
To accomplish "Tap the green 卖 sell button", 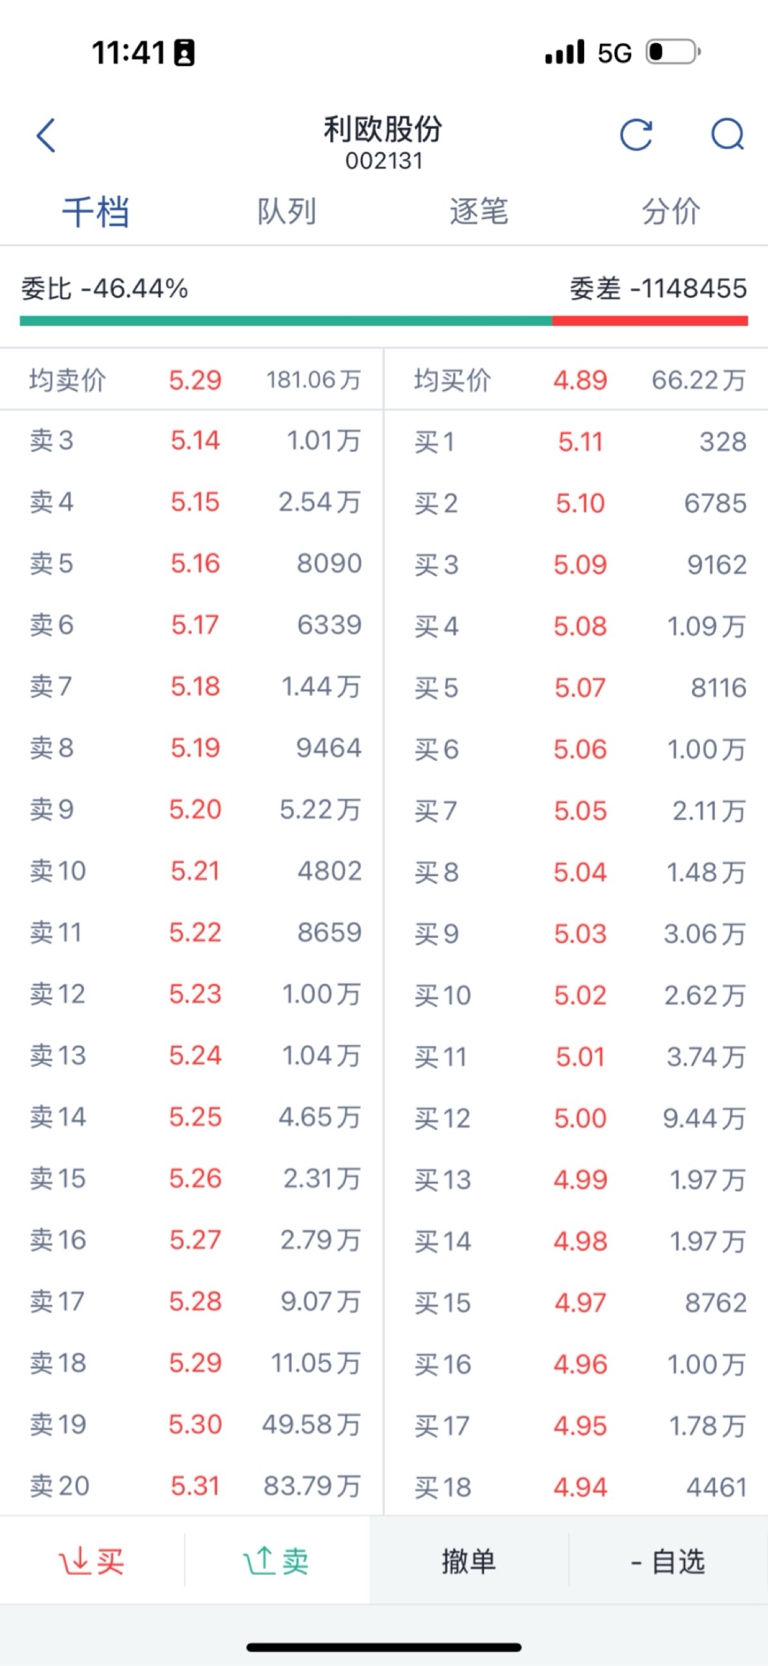I will click(277, 1560).
